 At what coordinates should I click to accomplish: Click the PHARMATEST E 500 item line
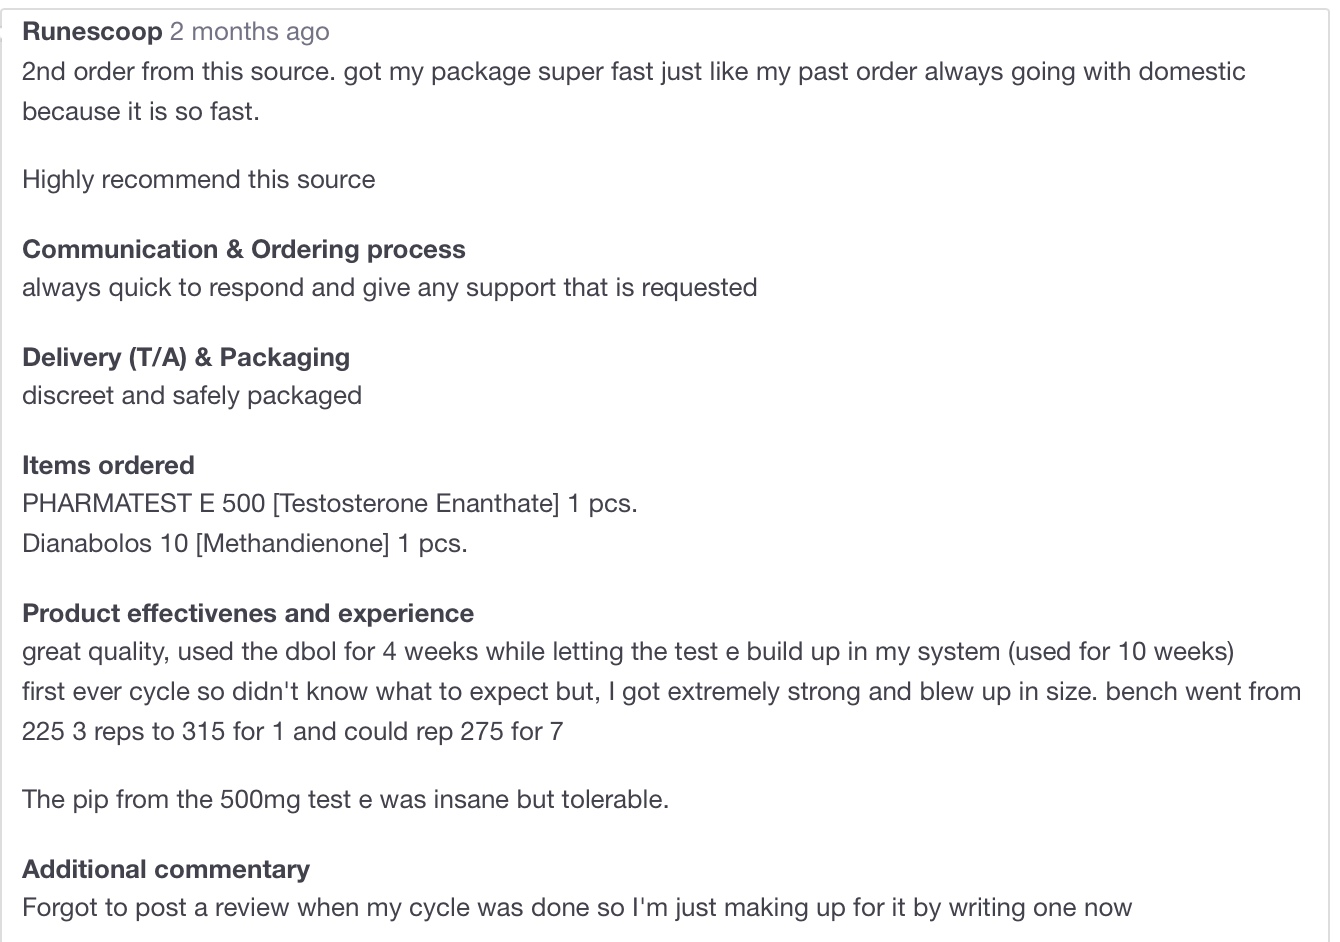[x=330, y=503]
